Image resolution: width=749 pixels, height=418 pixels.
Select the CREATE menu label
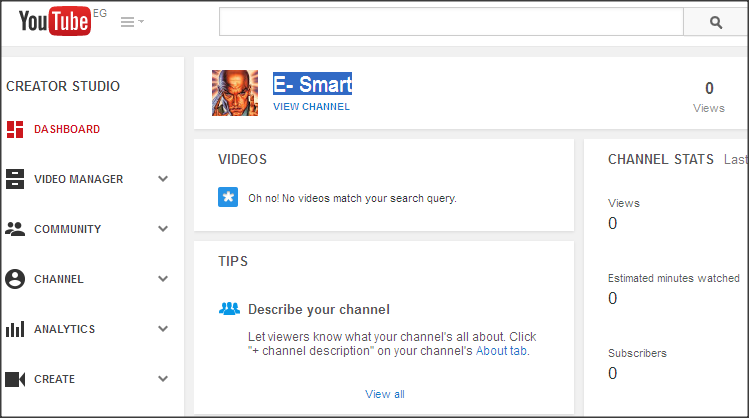tap(54, 379)
